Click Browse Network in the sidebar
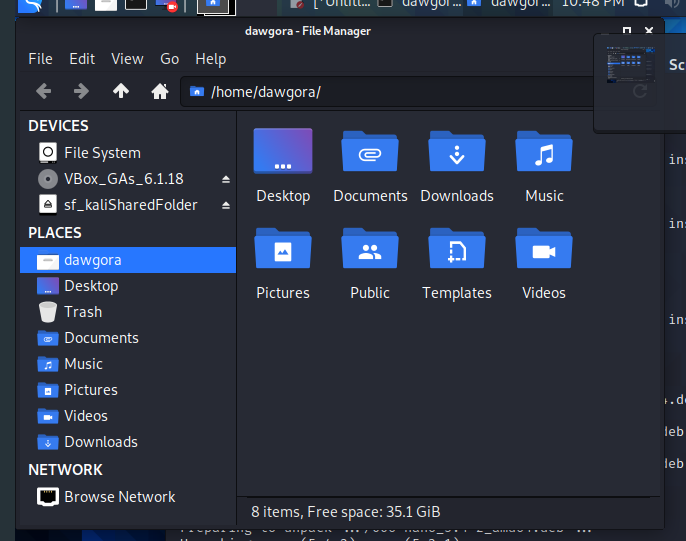This screenshot has width=686, height=541. (x=119, y=497)
